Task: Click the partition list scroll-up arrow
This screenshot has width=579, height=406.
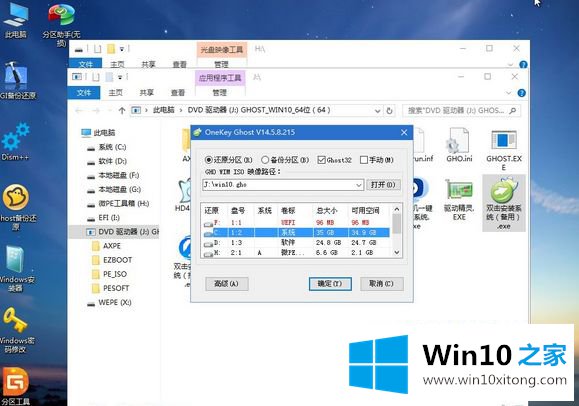Action: [397, 209]
